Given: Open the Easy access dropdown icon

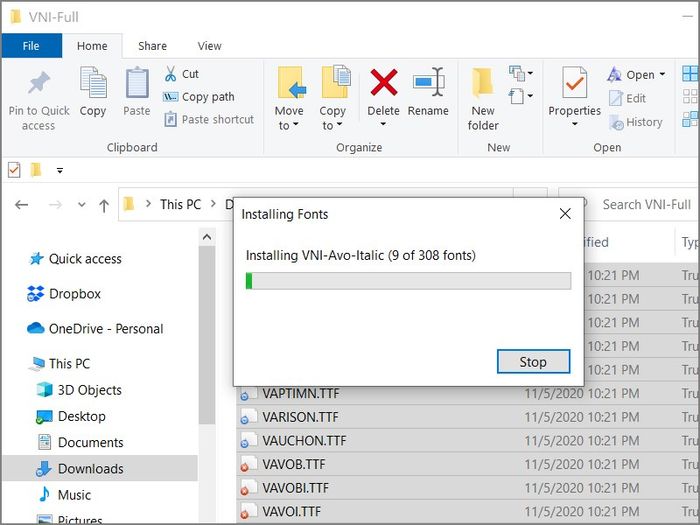Looking at the screenshot, I should click(521, 96).
